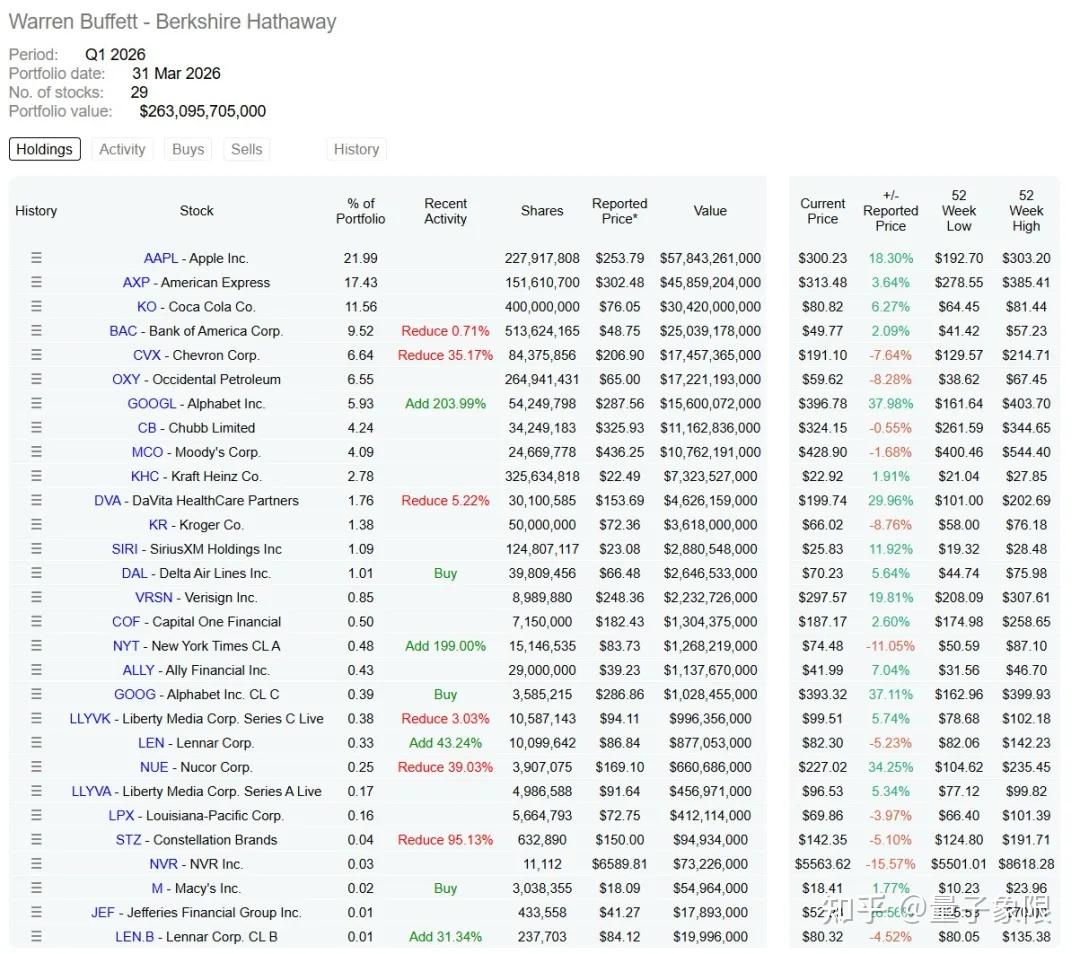Image resolution: width=1080 pixels, height=954 pixels.
Task: Click the % of Portfolio header
Action: point(360,211)
